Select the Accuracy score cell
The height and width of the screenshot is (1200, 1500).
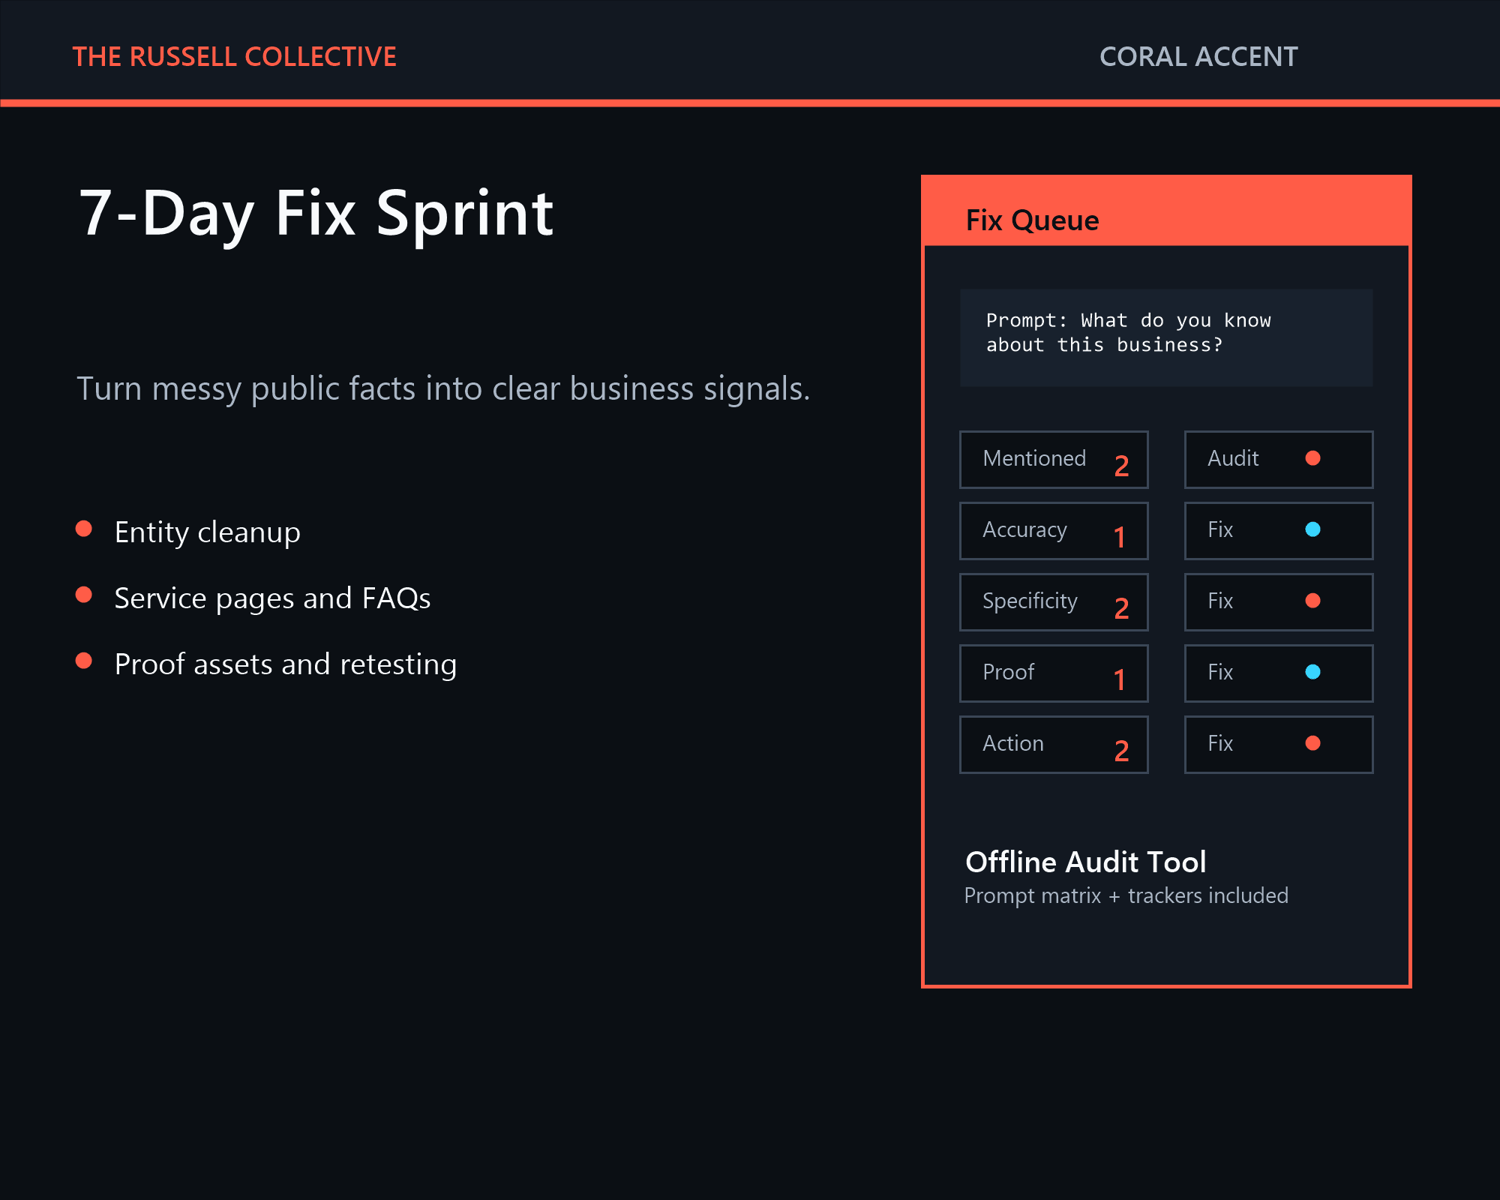(1054, 531)
